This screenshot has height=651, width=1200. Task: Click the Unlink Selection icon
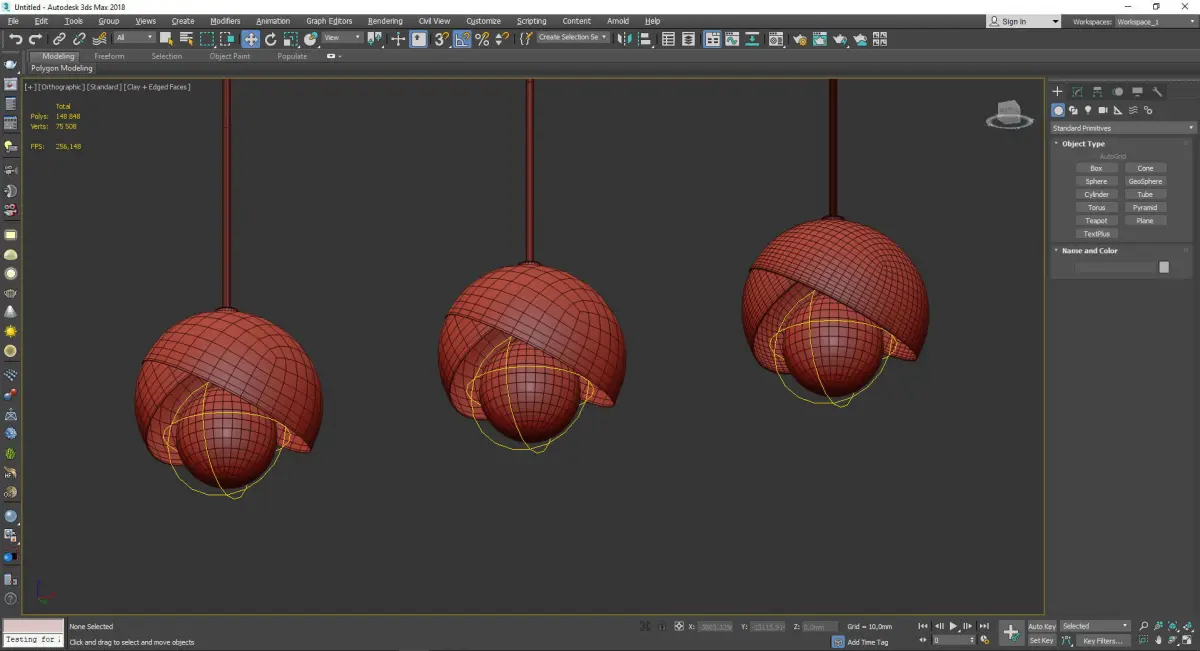[x=80, y=39]
